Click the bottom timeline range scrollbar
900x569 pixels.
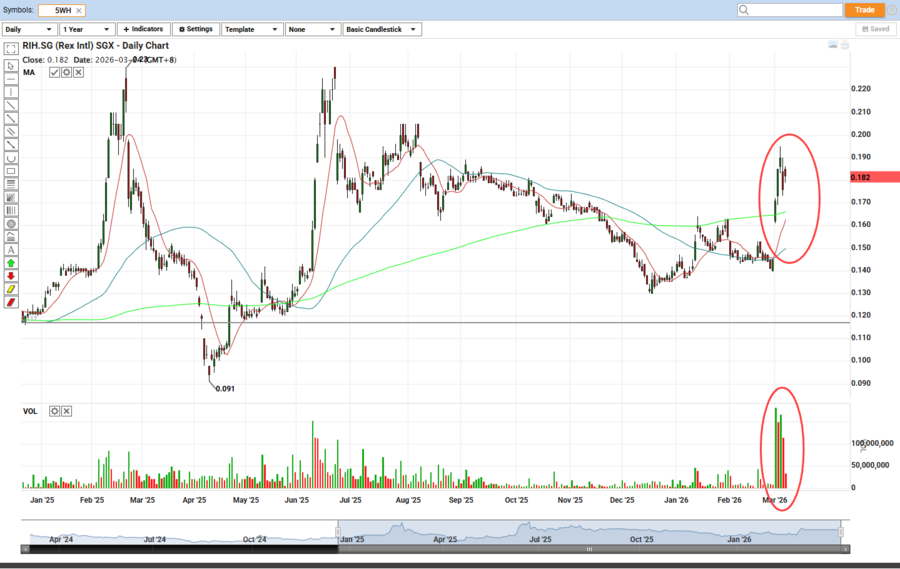(x=589, y=548)
